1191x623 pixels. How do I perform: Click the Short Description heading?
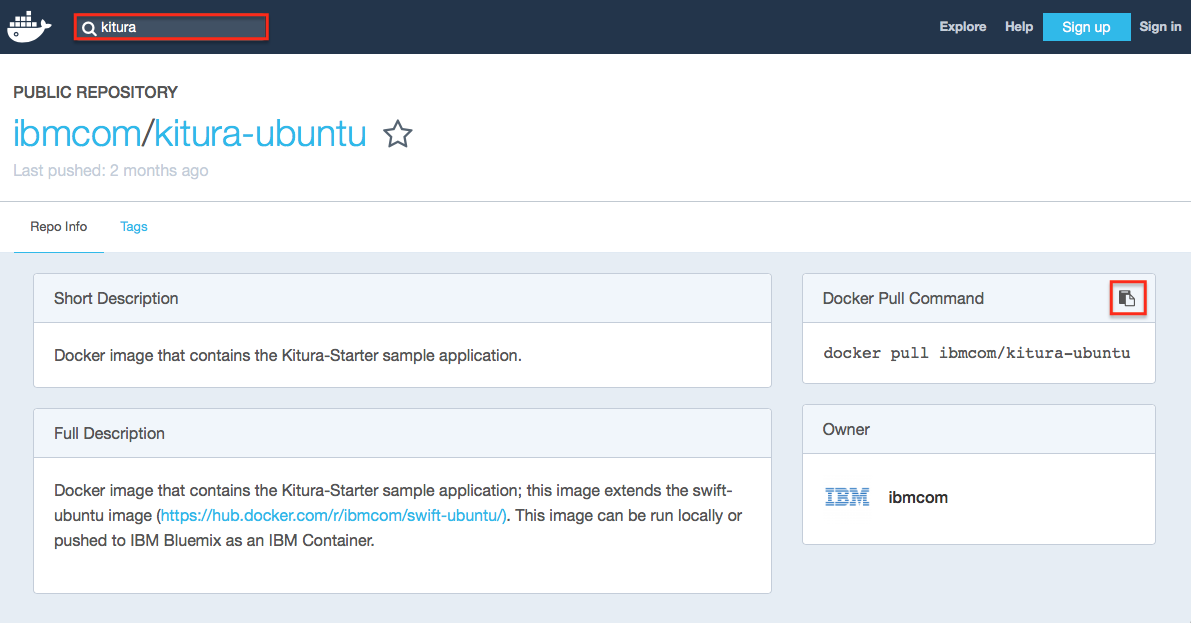[x=116, y=299]
